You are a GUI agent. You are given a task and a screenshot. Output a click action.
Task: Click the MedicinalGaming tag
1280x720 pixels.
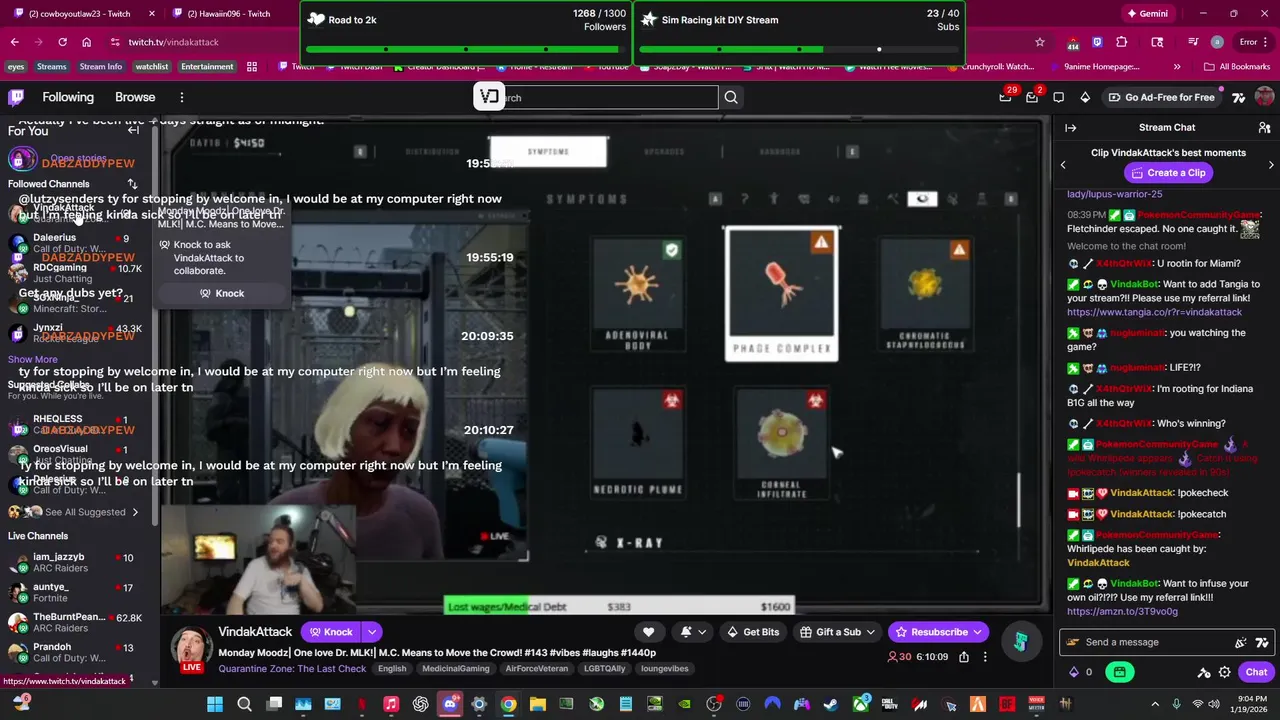(x=455, y=669)
